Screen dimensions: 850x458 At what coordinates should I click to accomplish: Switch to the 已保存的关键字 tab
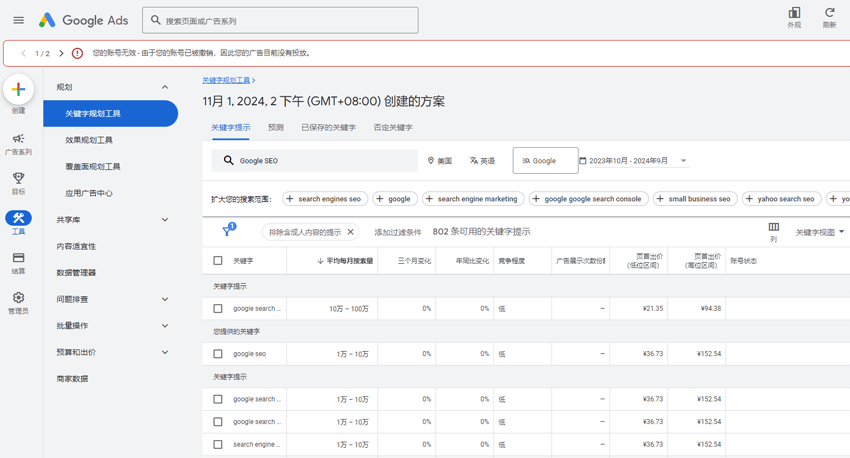[x=329, y=127]
